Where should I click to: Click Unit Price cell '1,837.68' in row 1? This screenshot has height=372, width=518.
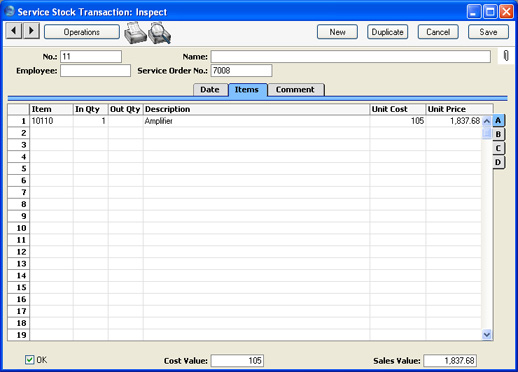(454, 121)
